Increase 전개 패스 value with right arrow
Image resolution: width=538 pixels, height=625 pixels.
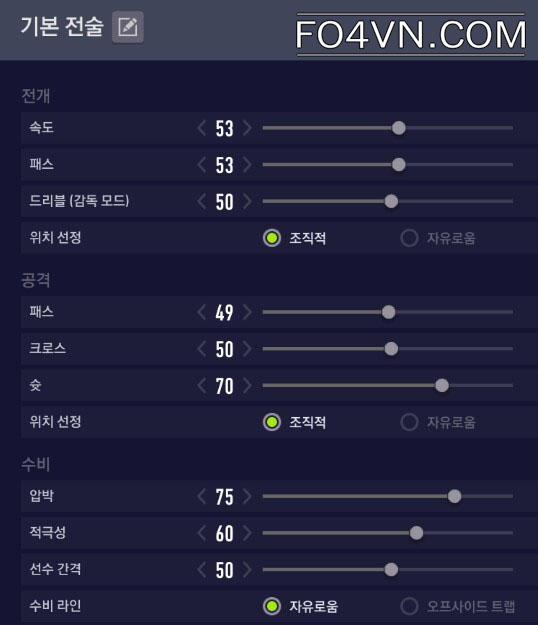(247, 165)
